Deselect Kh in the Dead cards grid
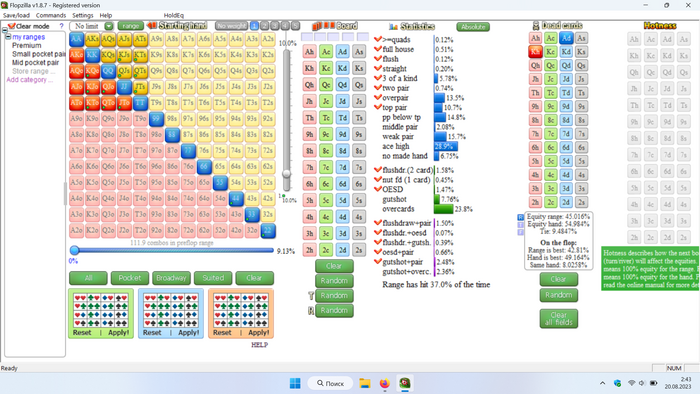The image size is (700, 394). coord(535,52)
